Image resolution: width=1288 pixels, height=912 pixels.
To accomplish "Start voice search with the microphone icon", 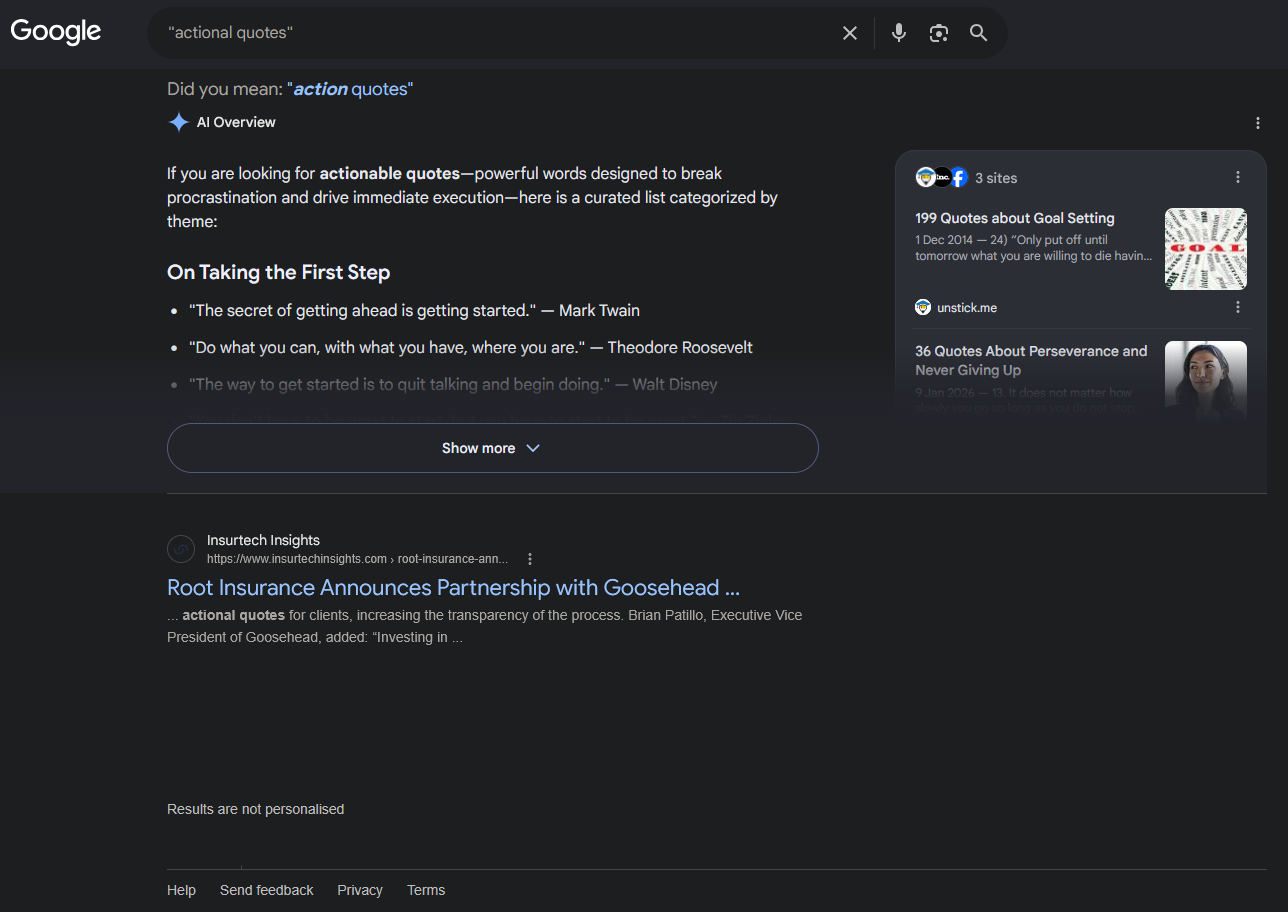I will tap(899, 33).
